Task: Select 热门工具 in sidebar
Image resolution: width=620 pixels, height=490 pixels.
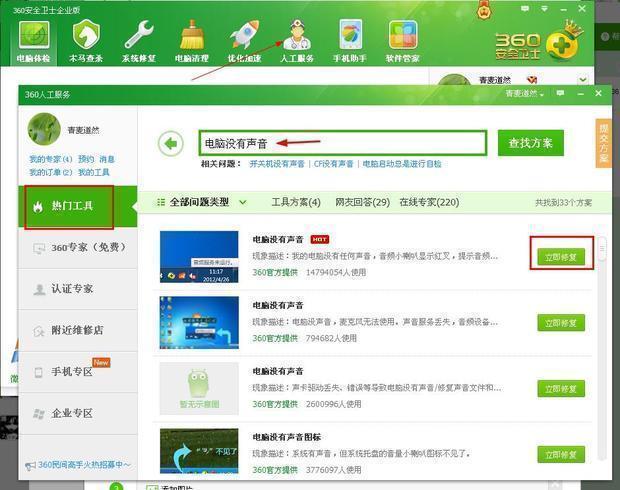Action: coord(78,206)
